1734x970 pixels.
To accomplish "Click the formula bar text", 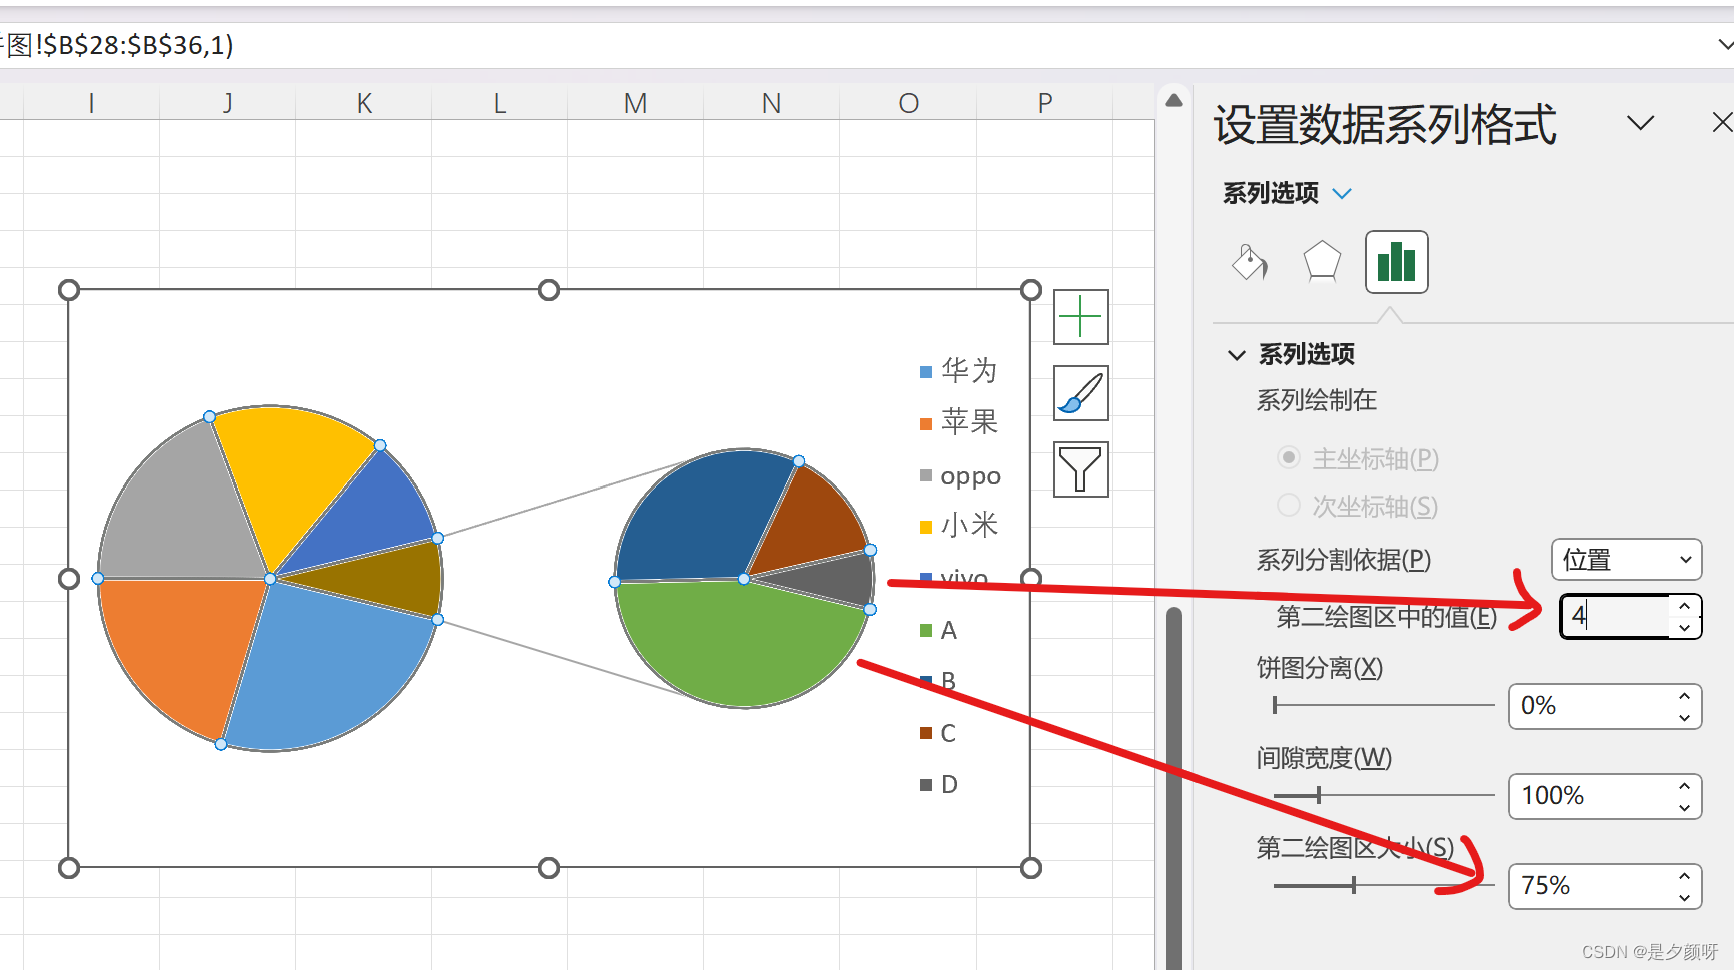I will pos(117,45).
